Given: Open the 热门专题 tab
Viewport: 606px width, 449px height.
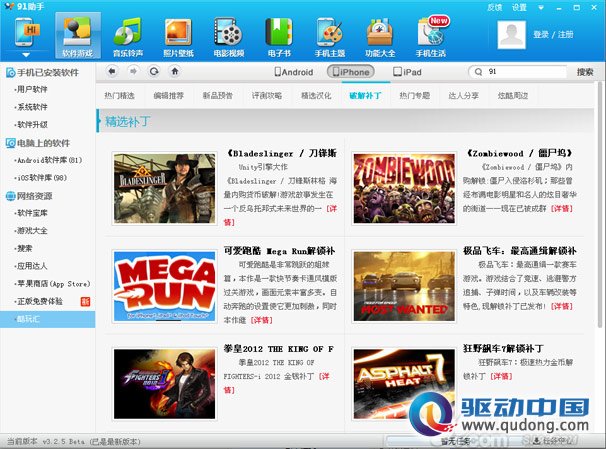Looking at the screenshot, I should click(x=414, y=95).
